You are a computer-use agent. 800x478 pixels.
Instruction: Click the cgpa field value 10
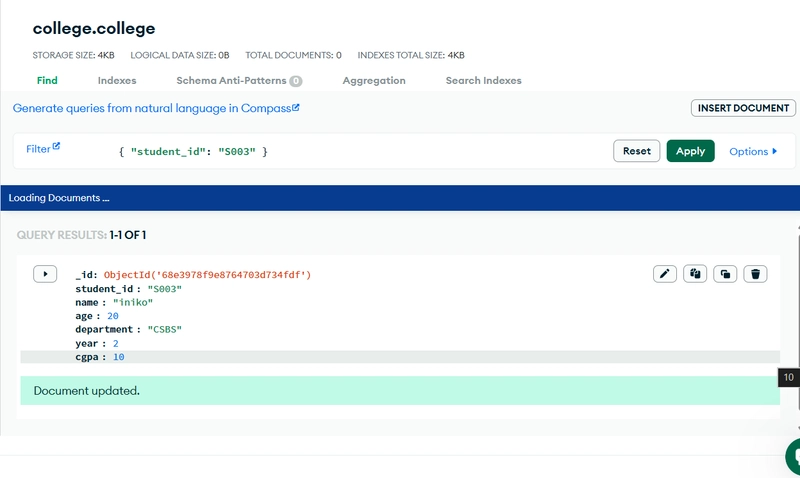point(118,357)
